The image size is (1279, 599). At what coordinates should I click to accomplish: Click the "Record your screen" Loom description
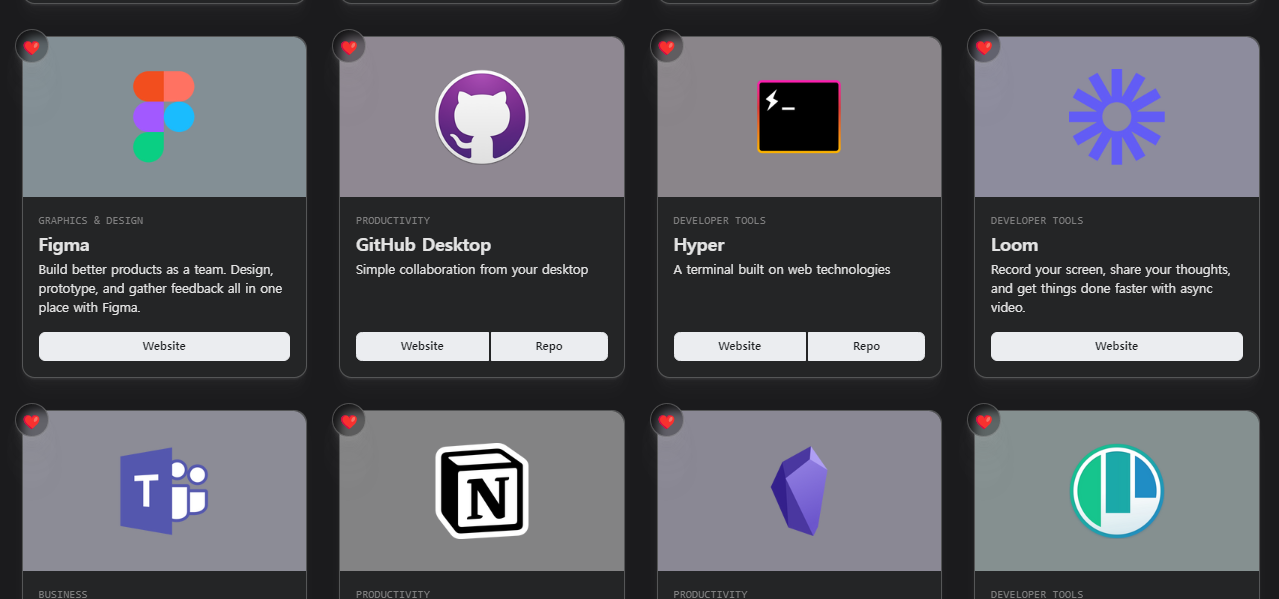[1111, 288]
